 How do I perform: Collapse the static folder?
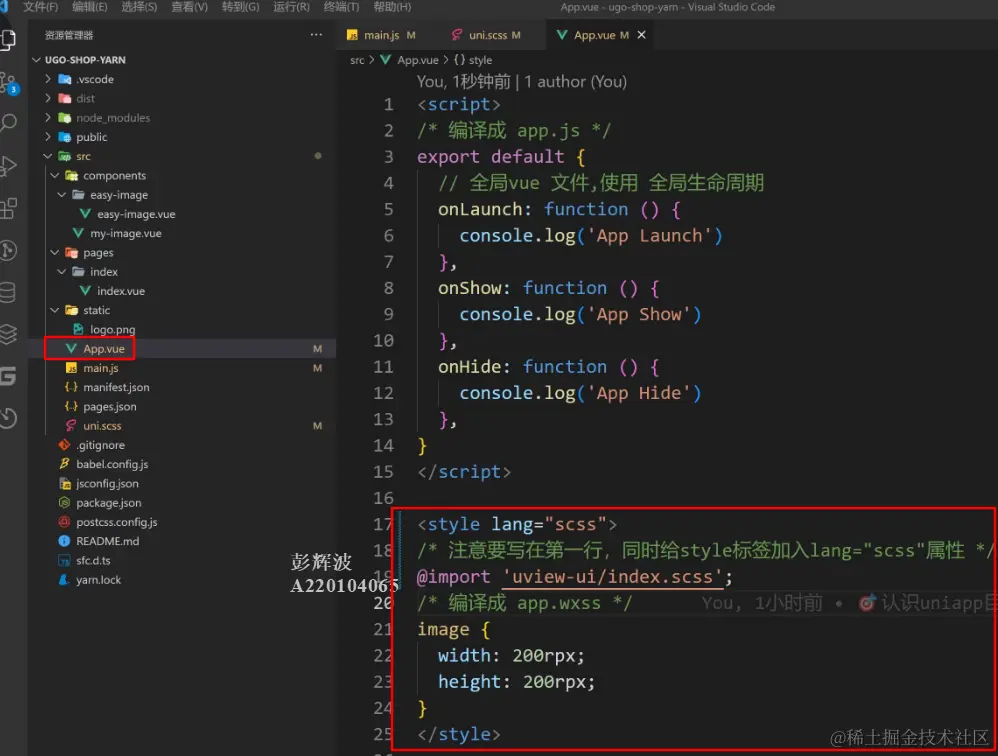[181, 310]
